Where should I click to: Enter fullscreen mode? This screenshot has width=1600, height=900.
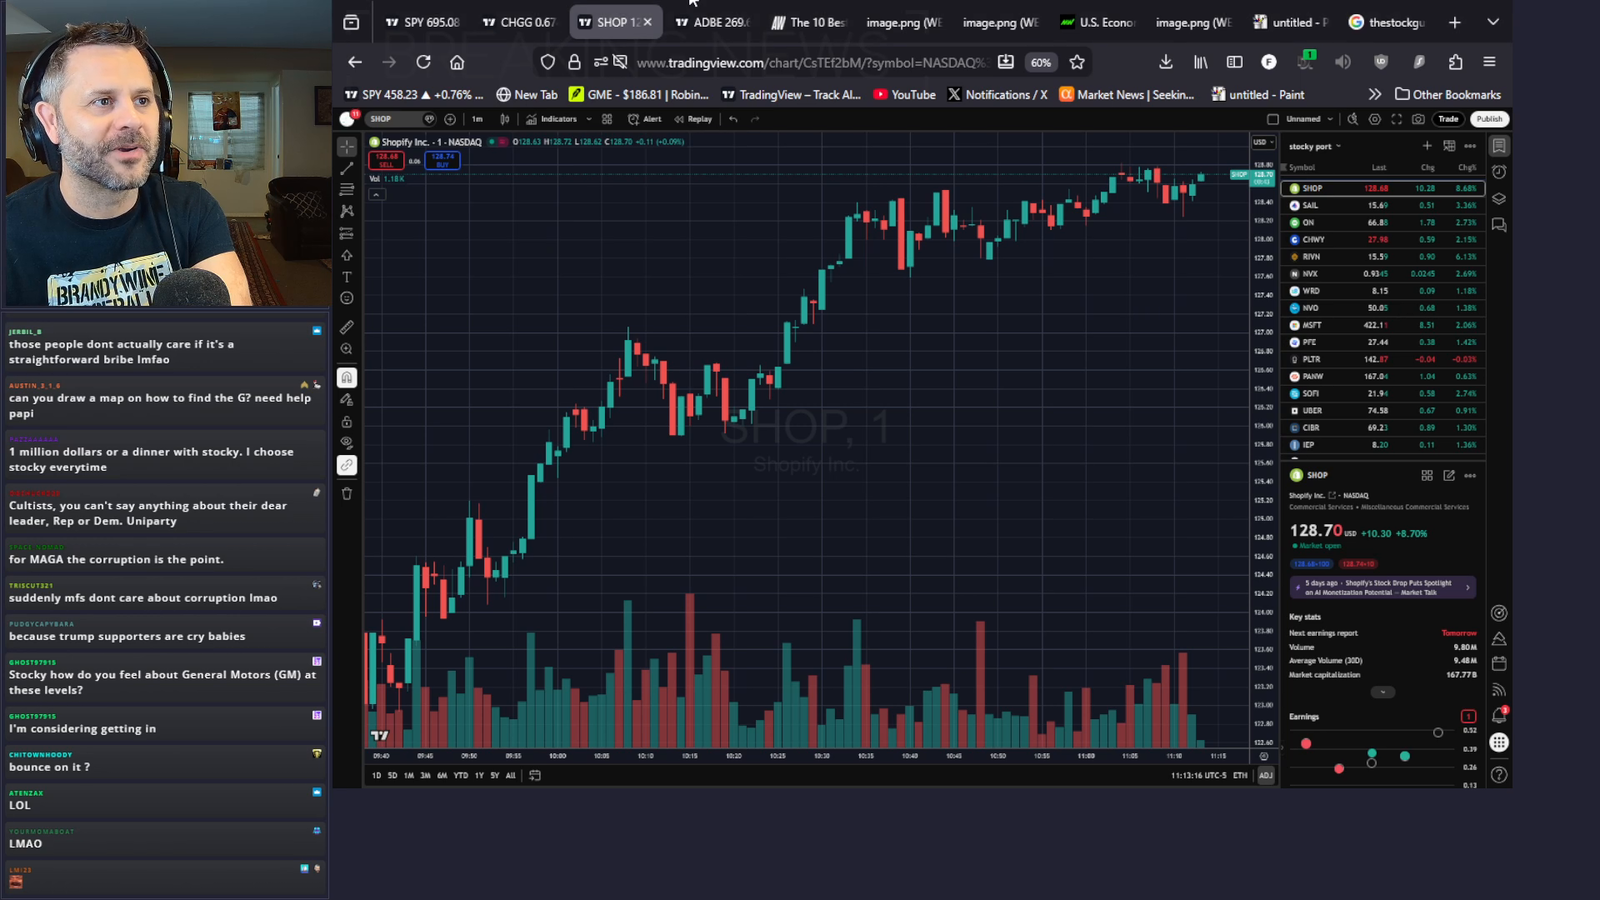[x=1397, y=119]
